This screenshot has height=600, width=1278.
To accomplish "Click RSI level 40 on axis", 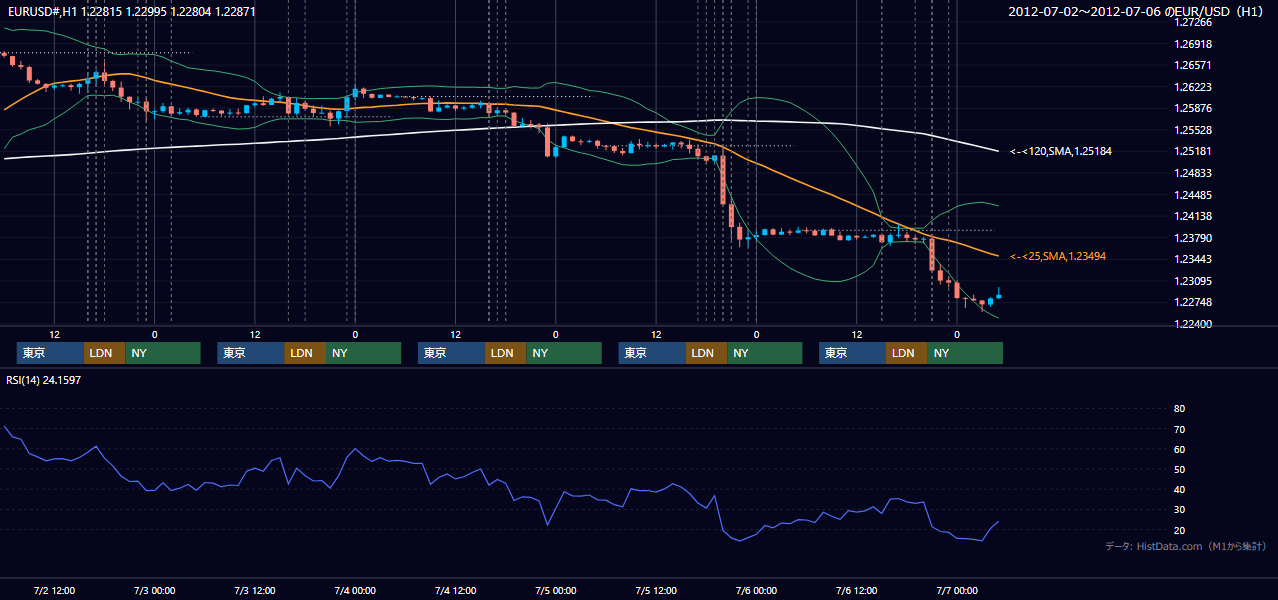I will (1179, 490).
